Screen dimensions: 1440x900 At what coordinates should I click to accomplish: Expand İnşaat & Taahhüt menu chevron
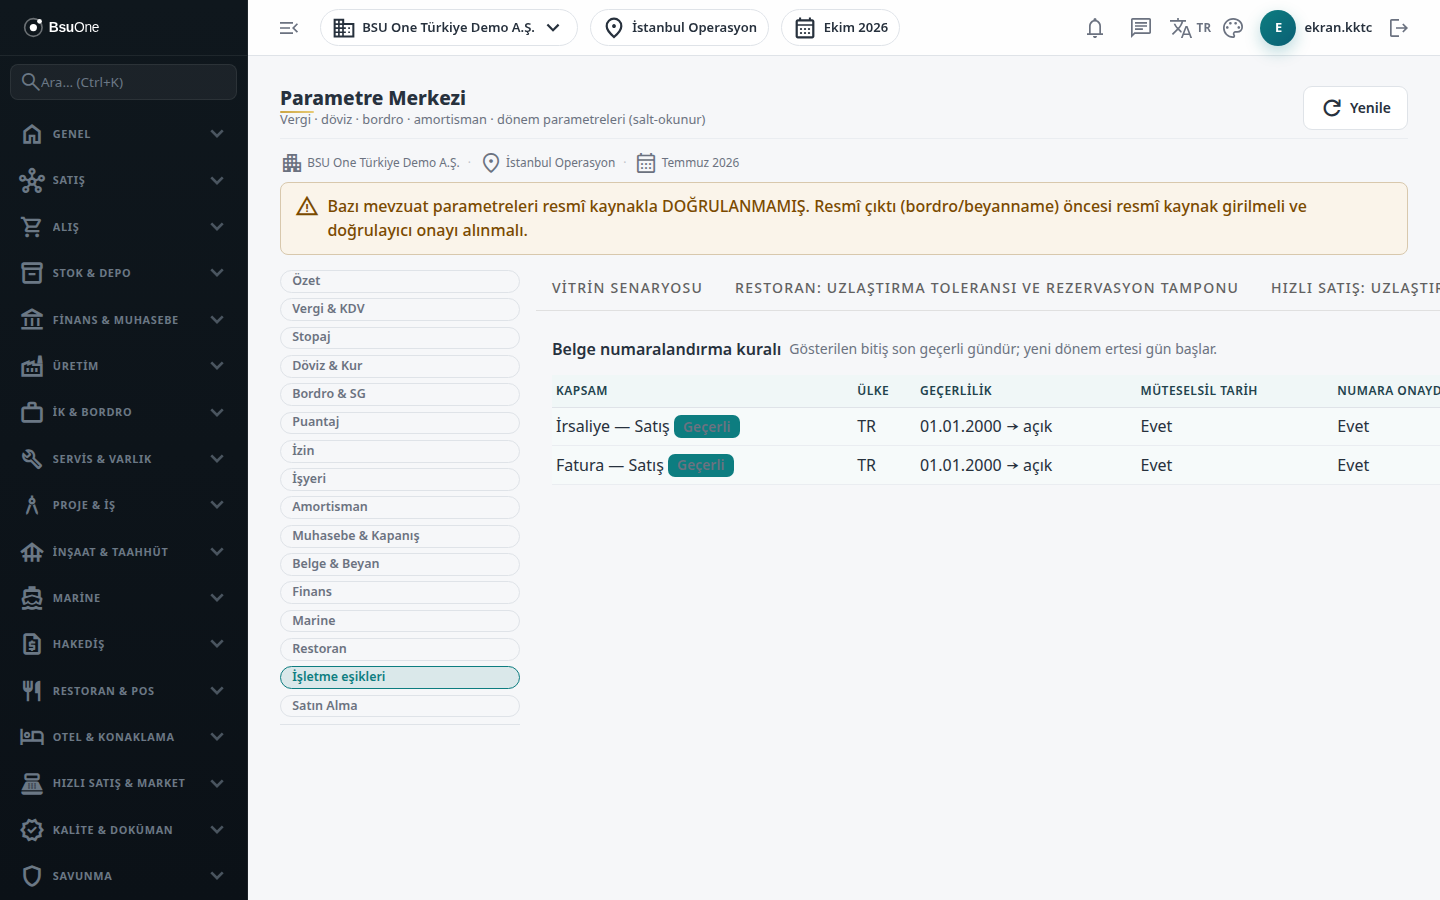[217, 552]
